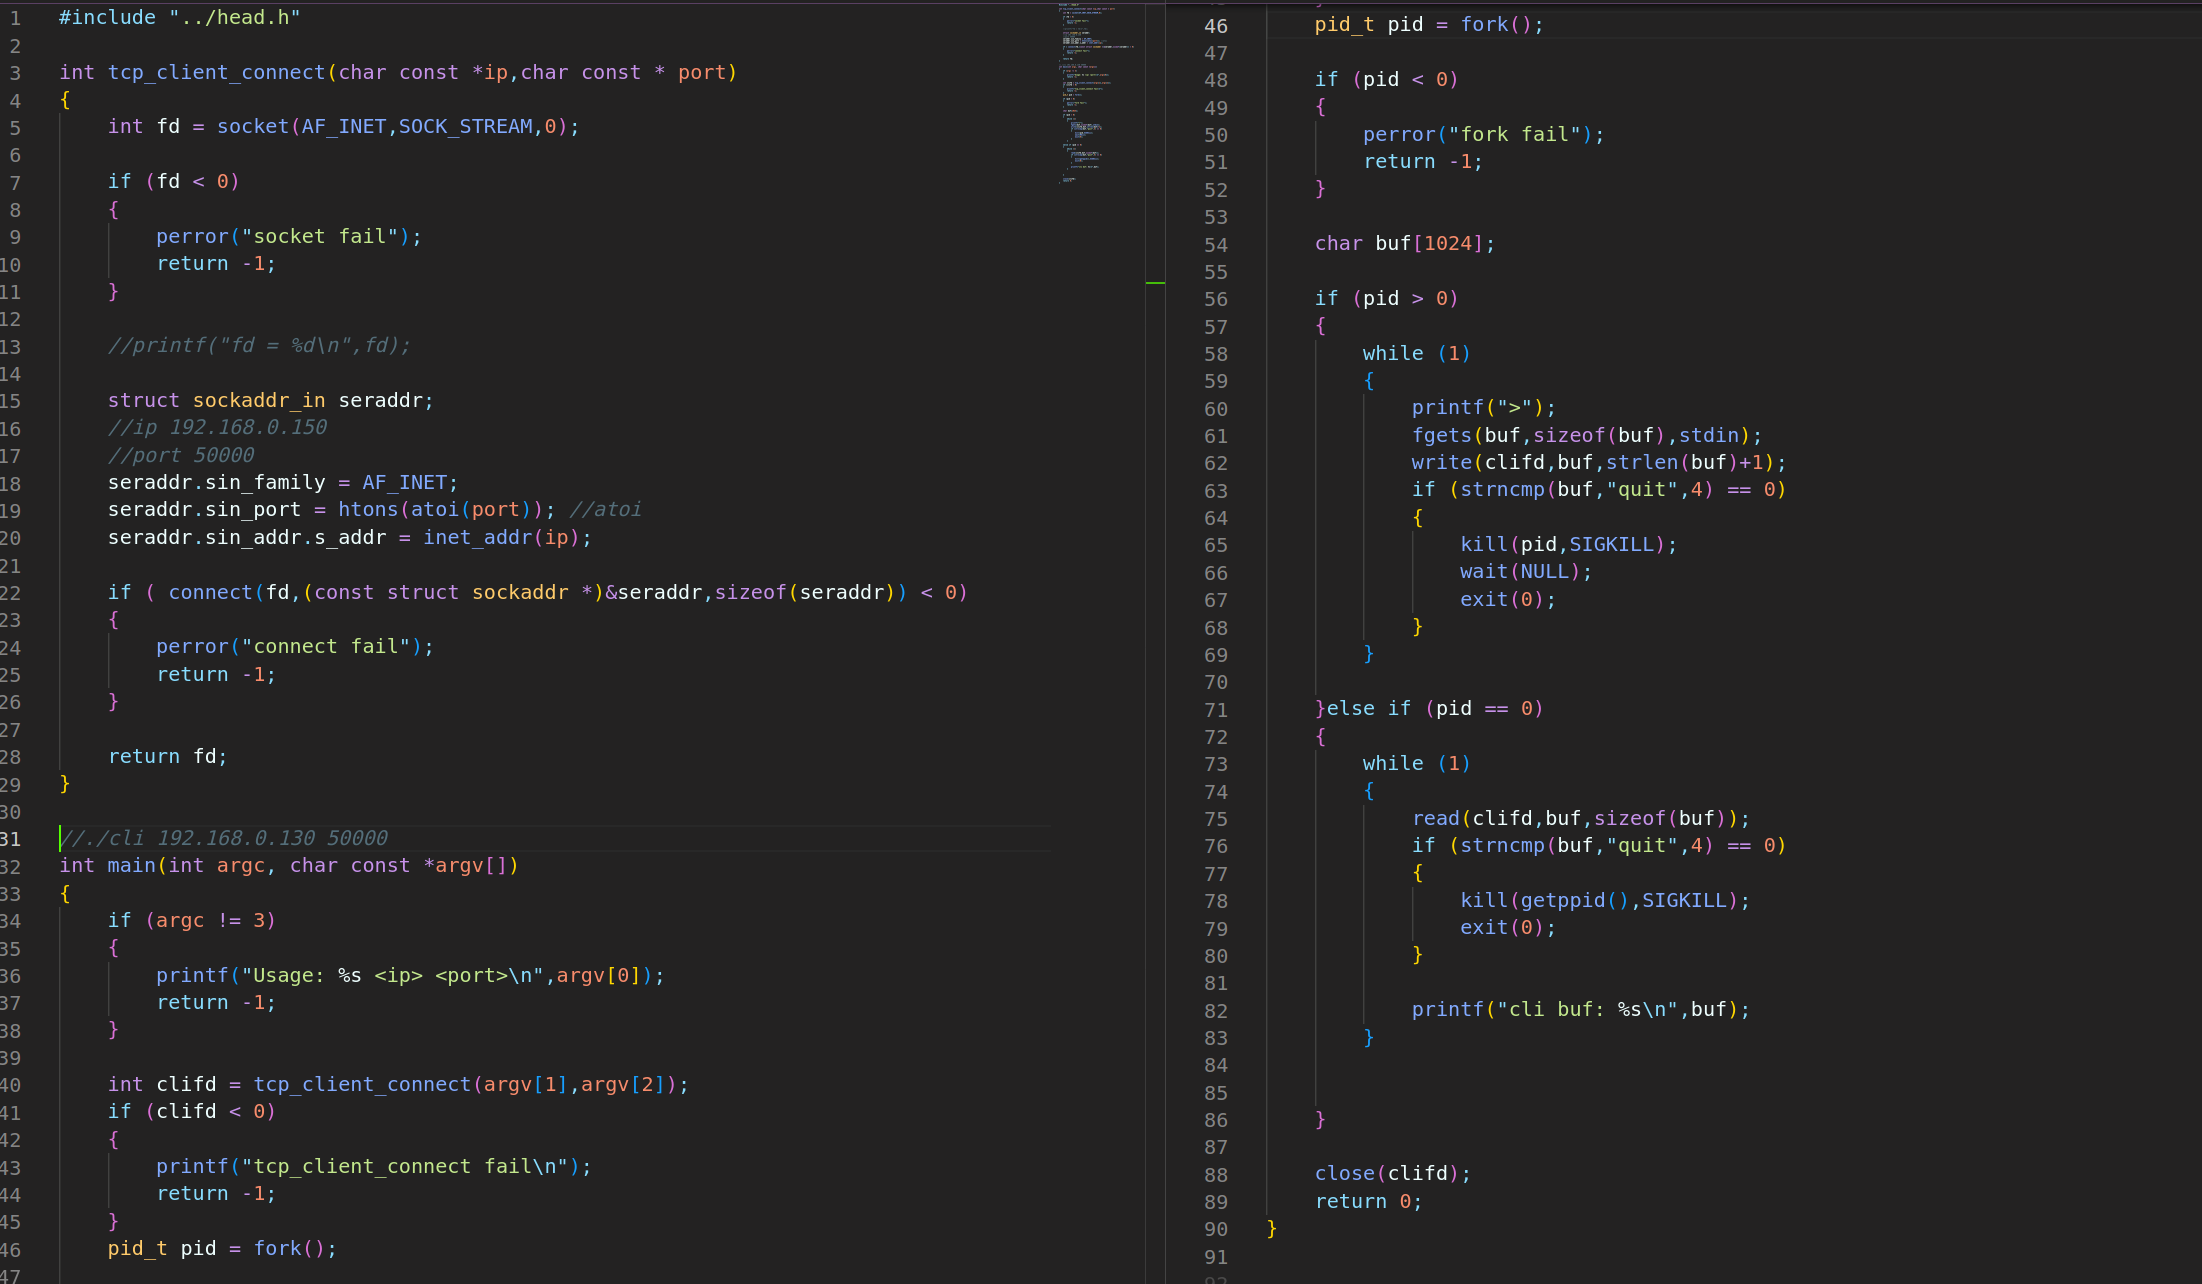Click 'read(clifd,buf,sizeof(buf));' line
The height and width of the screenshot is (1284, 2202).
1581,818
